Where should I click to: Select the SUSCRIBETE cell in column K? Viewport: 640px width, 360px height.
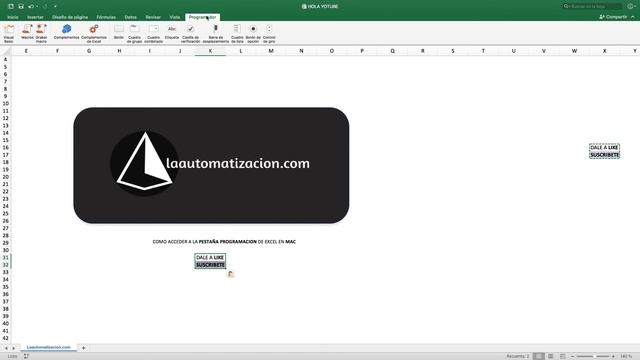click(210, 265)
